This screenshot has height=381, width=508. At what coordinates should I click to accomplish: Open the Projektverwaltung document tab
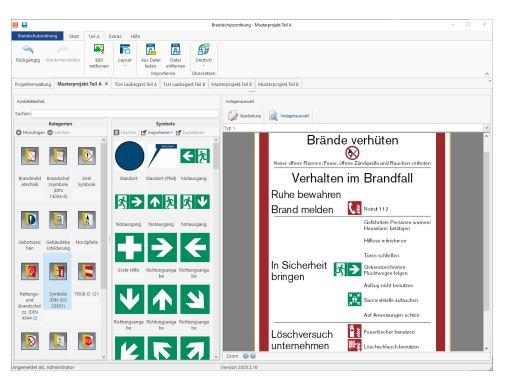click(33, 84)
